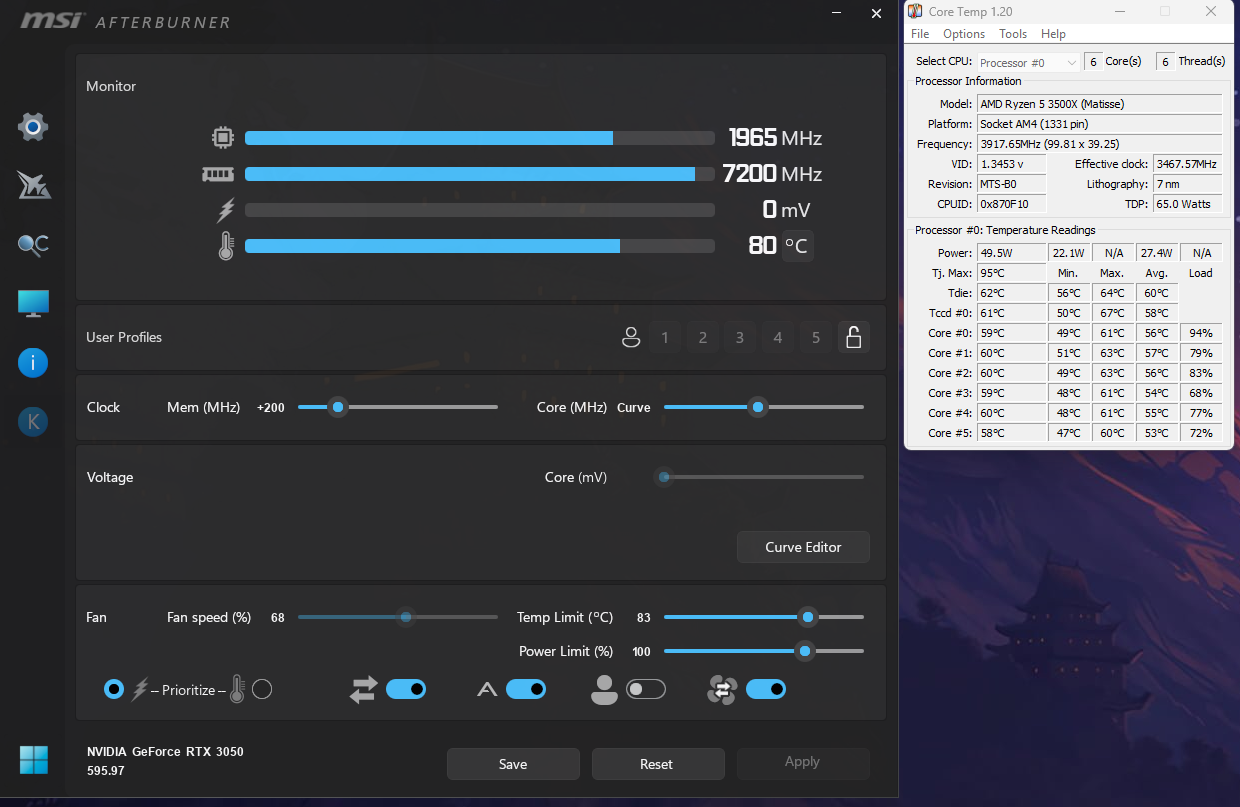Toggle the automatic fan speed switch
This screenshot has height=807, width=1240.
click(526, 689)
